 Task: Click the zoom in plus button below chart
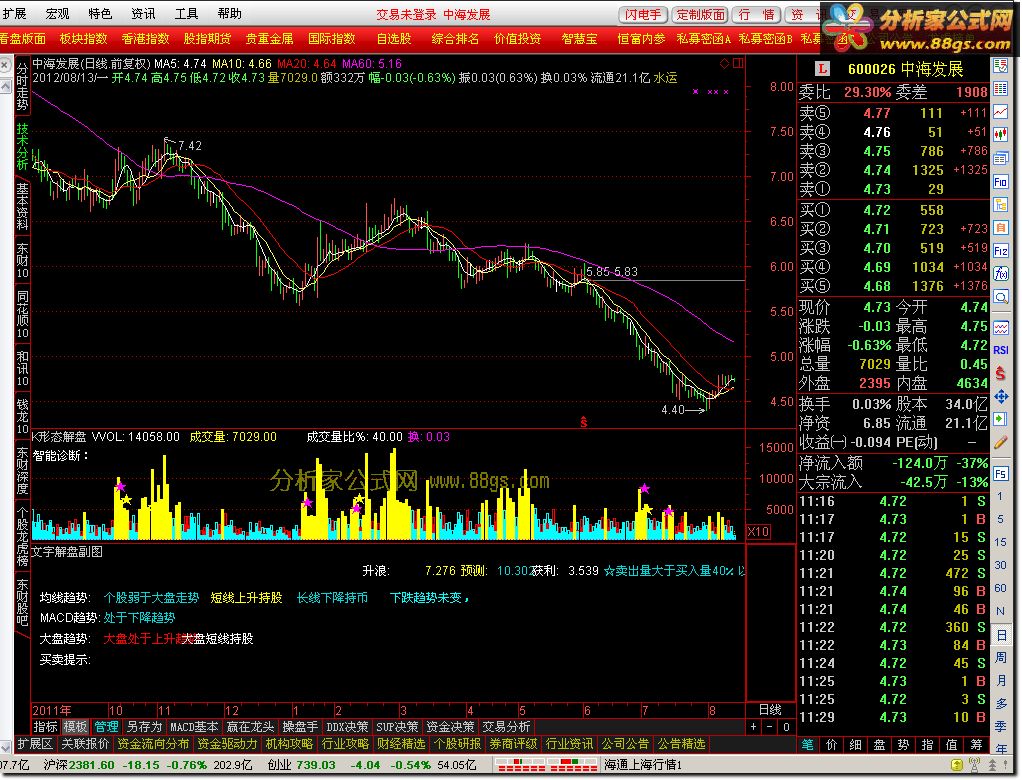tap(753, 727)
